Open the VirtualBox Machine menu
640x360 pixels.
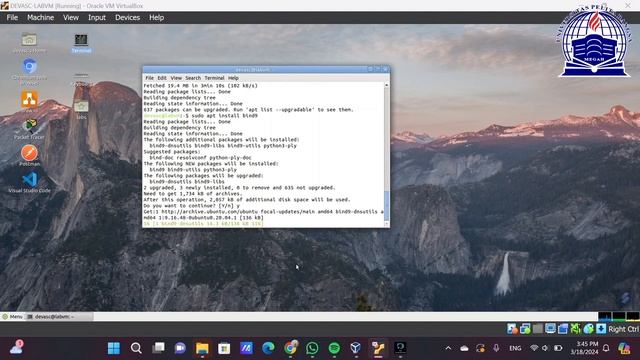coord(40,18)
